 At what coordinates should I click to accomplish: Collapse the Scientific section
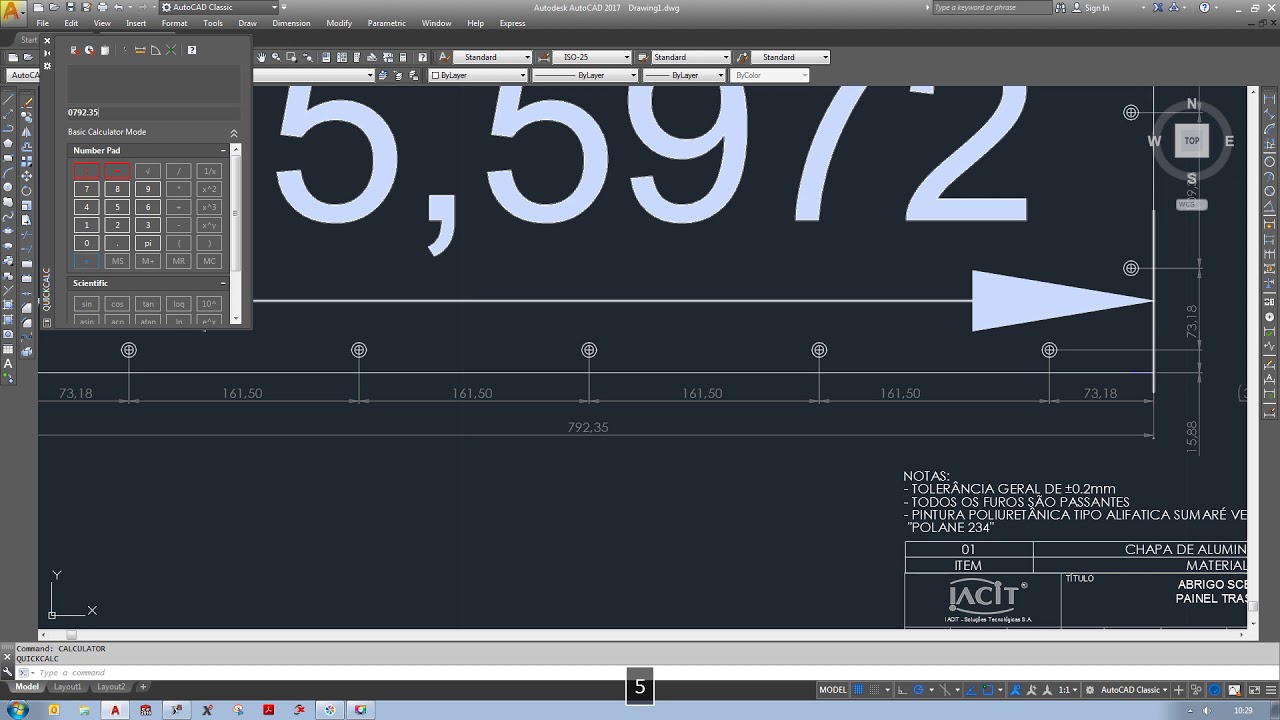[x=223, y=283]
